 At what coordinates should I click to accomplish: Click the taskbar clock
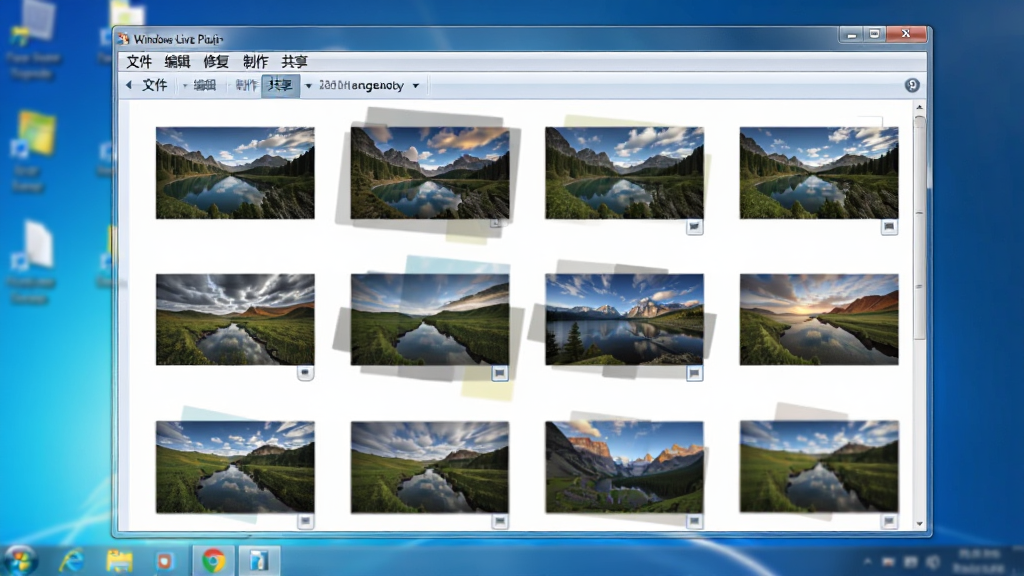pyautogui.click(x=979, y=561)
